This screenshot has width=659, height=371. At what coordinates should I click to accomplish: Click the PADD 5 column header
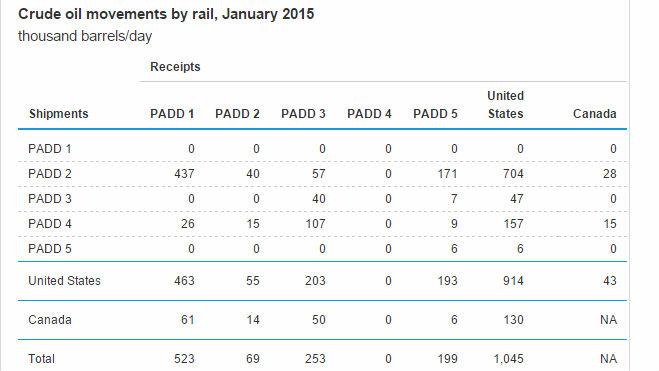pyautogui.click(x=435, y=114)
